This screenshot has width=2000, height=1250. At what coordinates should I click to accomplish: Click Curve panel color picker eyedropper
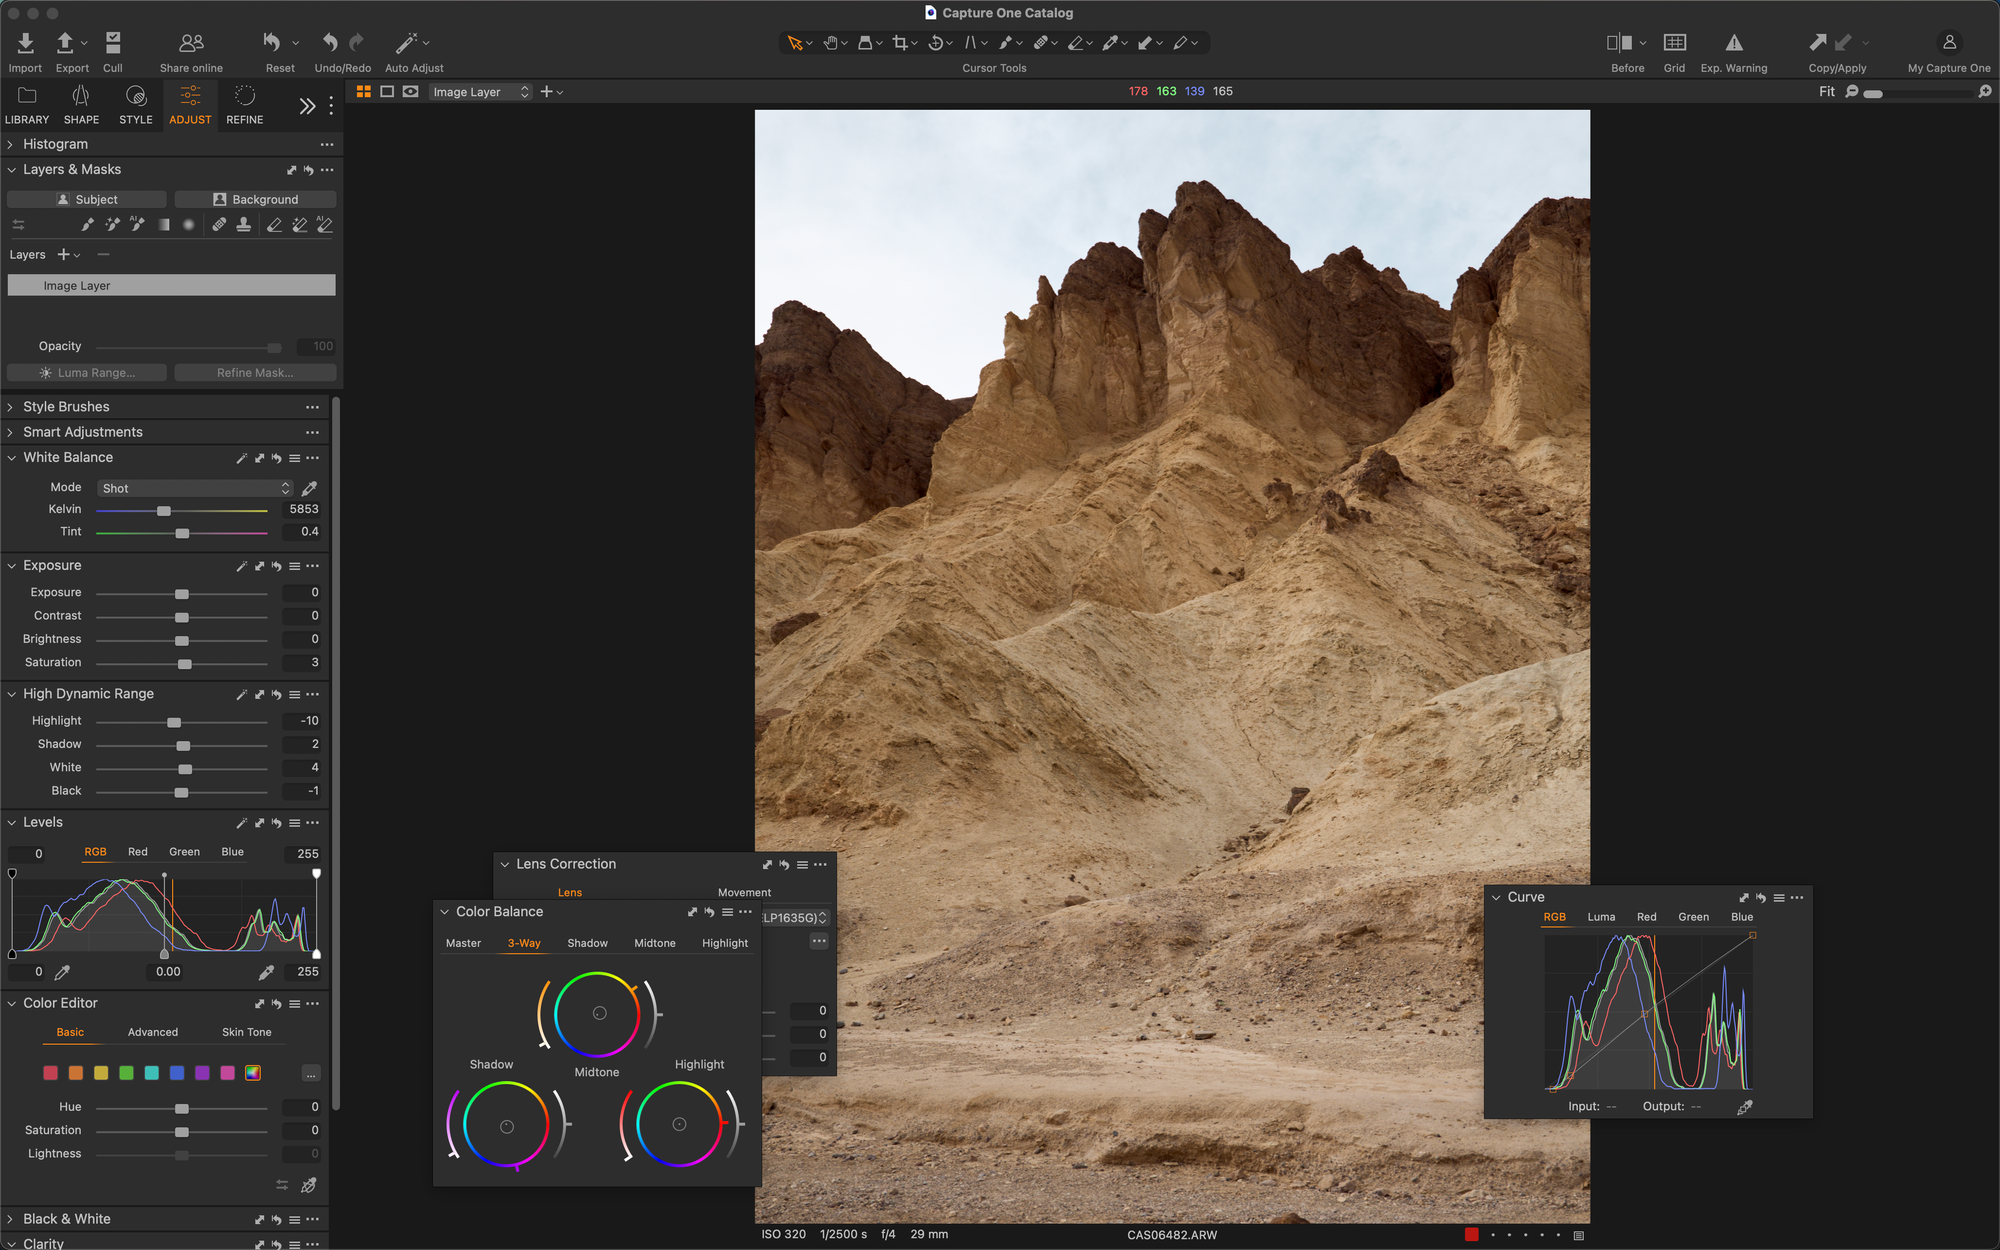[x=1745, y=1107]
